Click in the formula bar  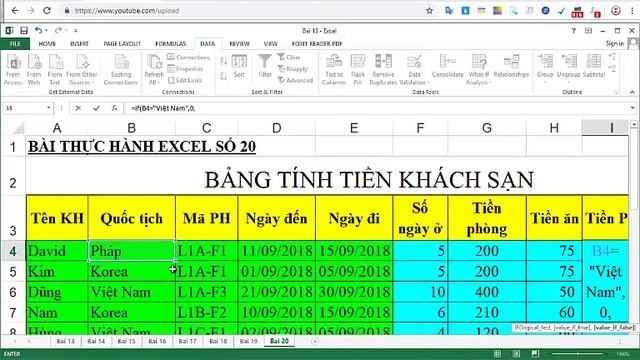(x=377, y=108)
